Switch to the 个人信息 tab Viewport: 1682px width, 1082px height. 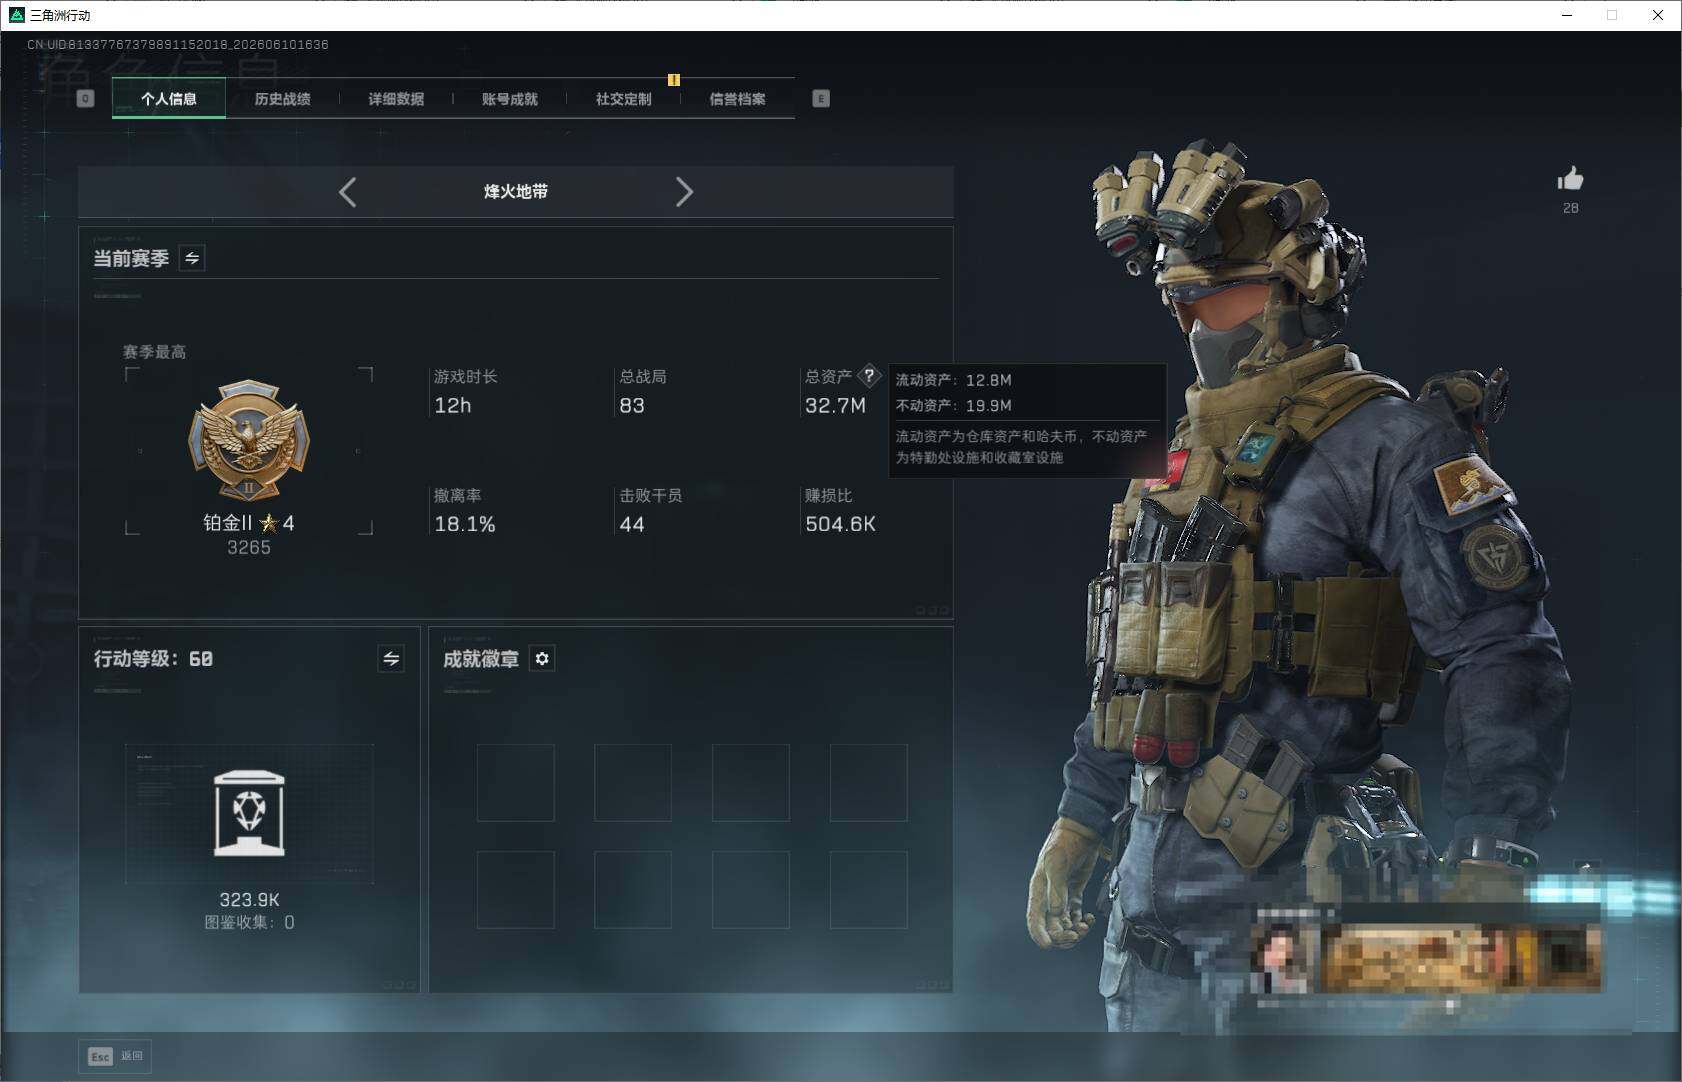click(169, 98)
